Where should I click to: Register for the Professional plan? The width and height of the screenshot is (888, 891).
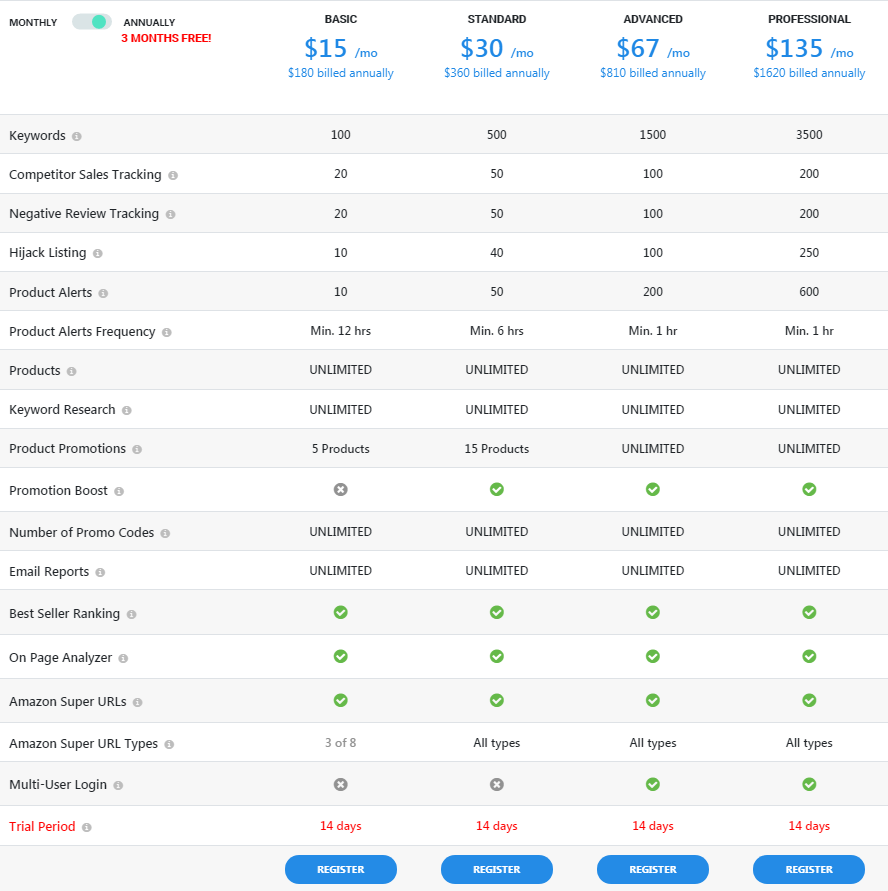pyautogui.click(x=809, y=869)
